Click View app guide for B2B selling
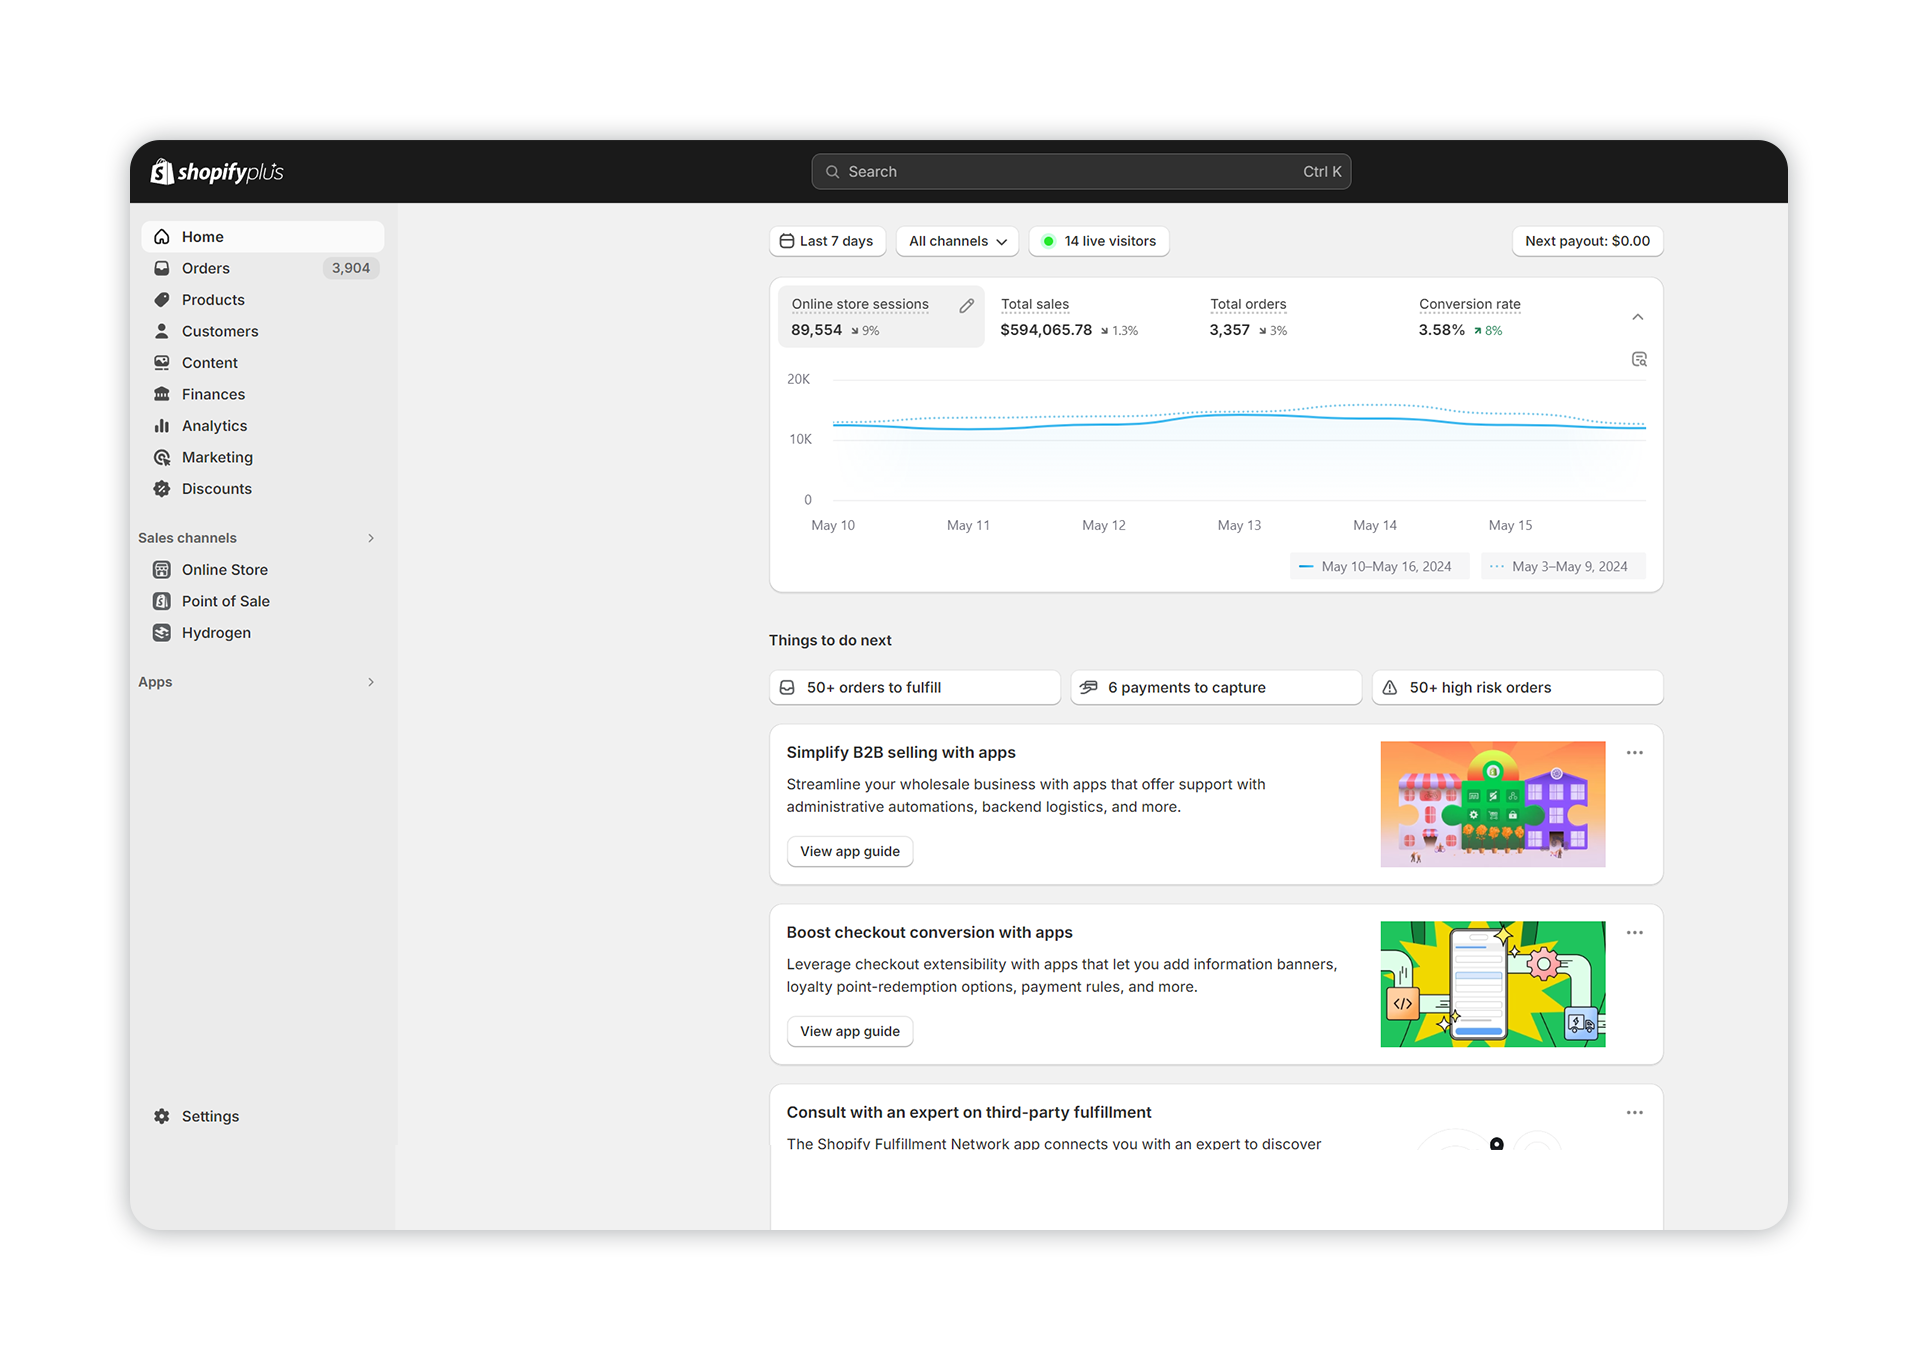Image resolution: width=1920 pixels, height=1372 pixels. [x=849, y=851]
